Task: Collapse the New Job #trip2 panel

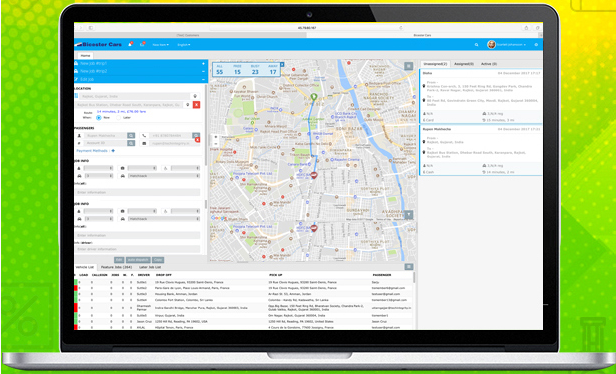Action: (x=203, y=71)
